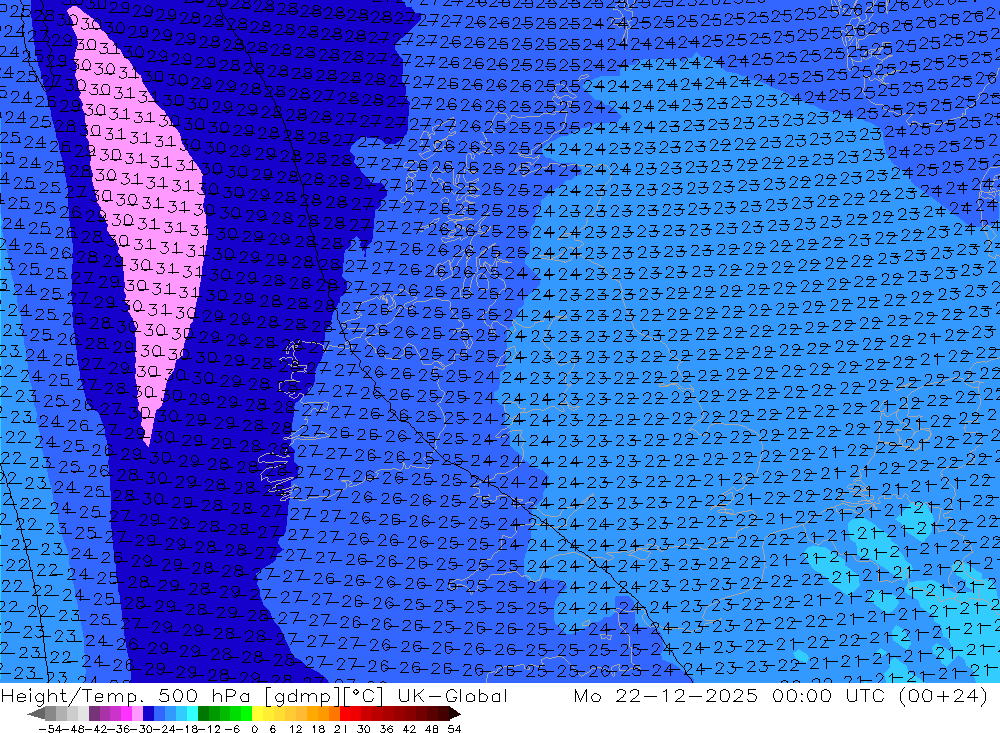Select the pink -30 legend color swatch
Screen dimensions: 1000x733
[137, 713]
